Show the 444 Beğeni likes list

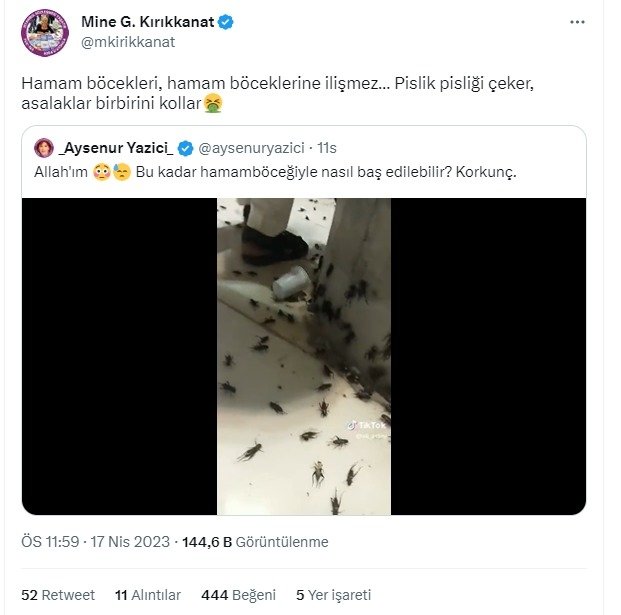[238, 593]
